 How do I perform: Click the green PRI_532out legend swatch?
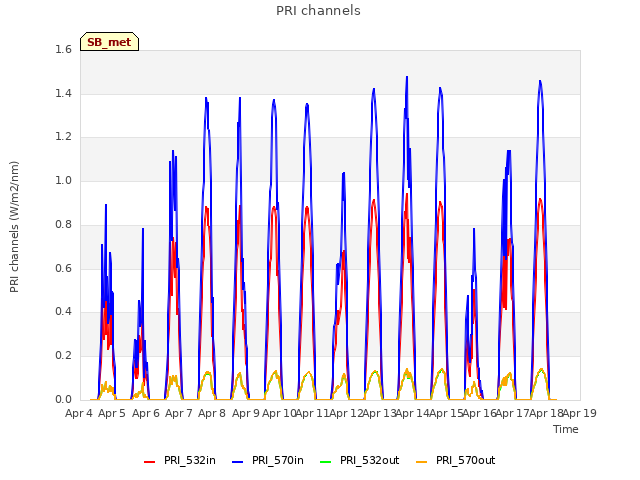tap(326, 462)
